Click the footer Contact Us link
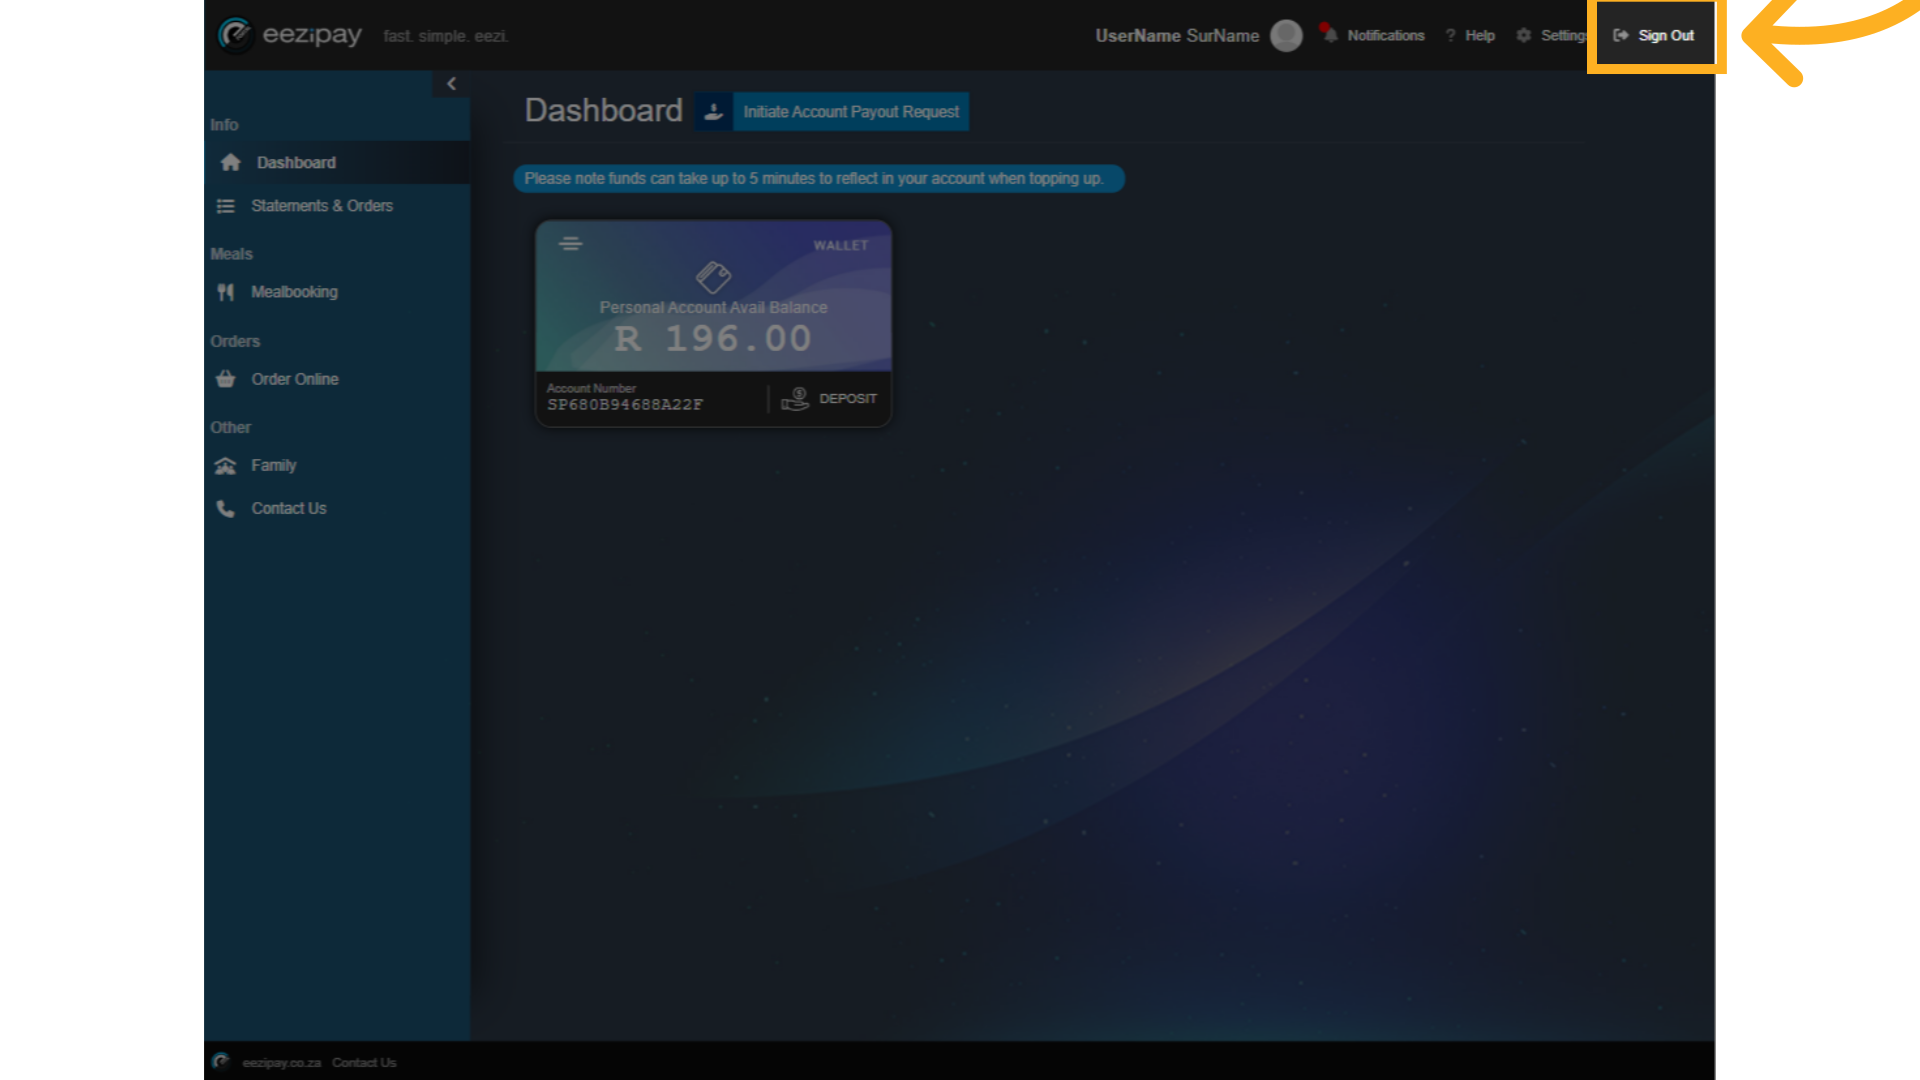The height and width of the screenshot is (1080, 1920). pos(364,1063)
